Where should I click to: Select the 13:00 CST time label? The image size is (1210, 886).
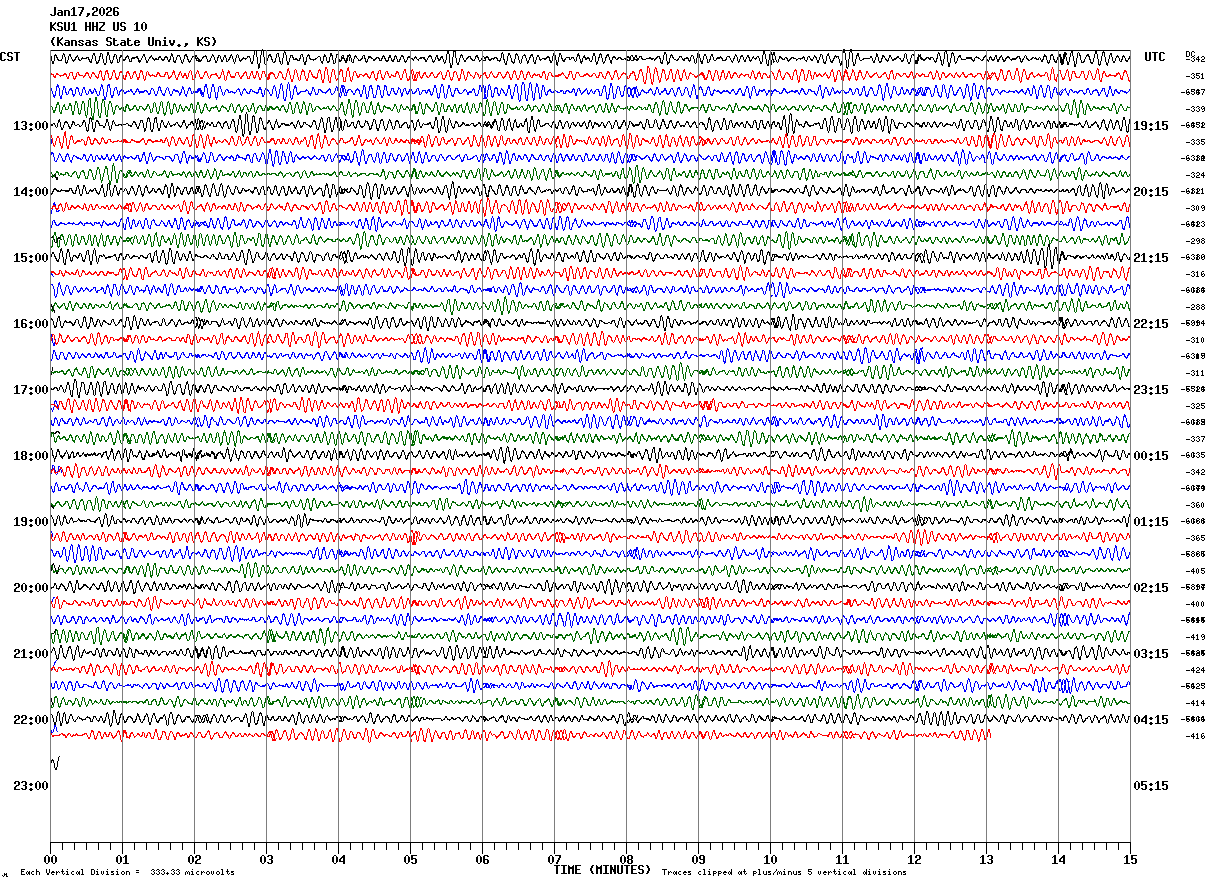[31, 126]
